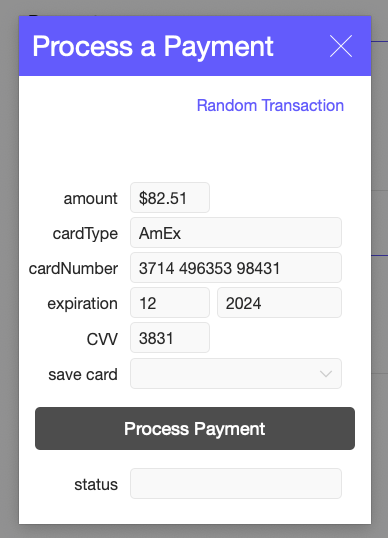The image size is (388, 538).
Task: Select the expiration year field showing 2024
Action: pos(279,303)
